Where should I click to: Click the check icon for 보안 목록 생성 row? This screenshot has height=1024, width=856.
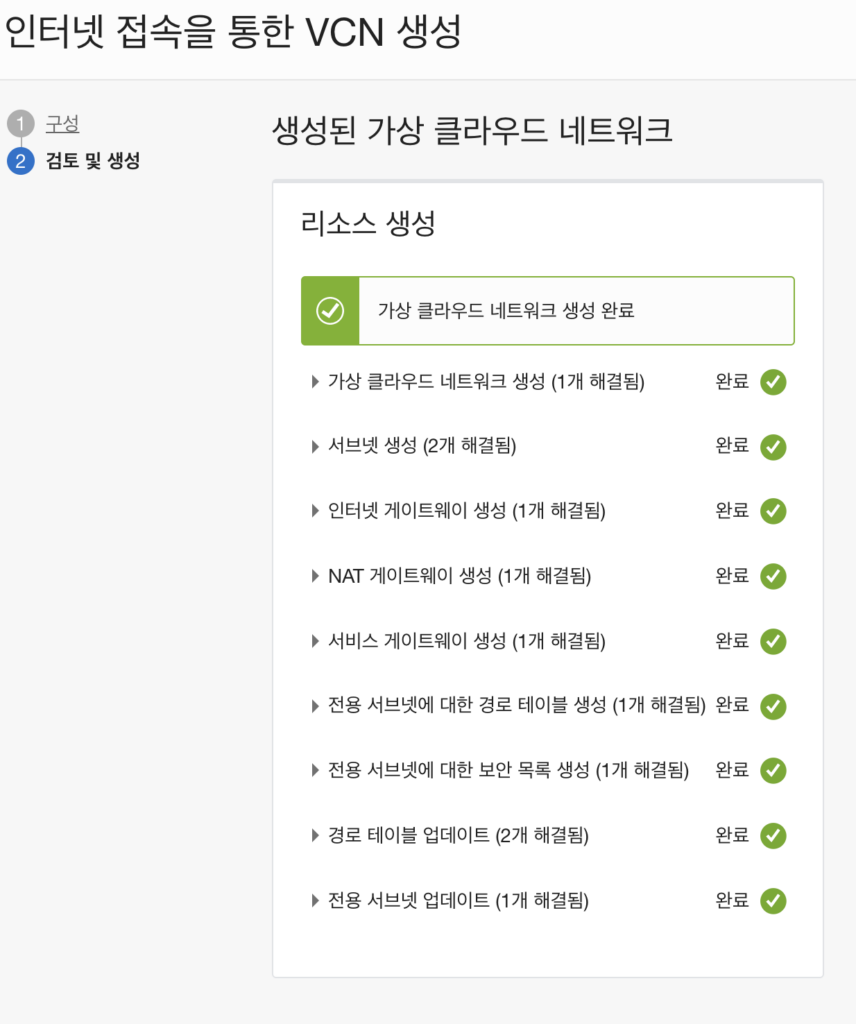[x=773, y=771]
